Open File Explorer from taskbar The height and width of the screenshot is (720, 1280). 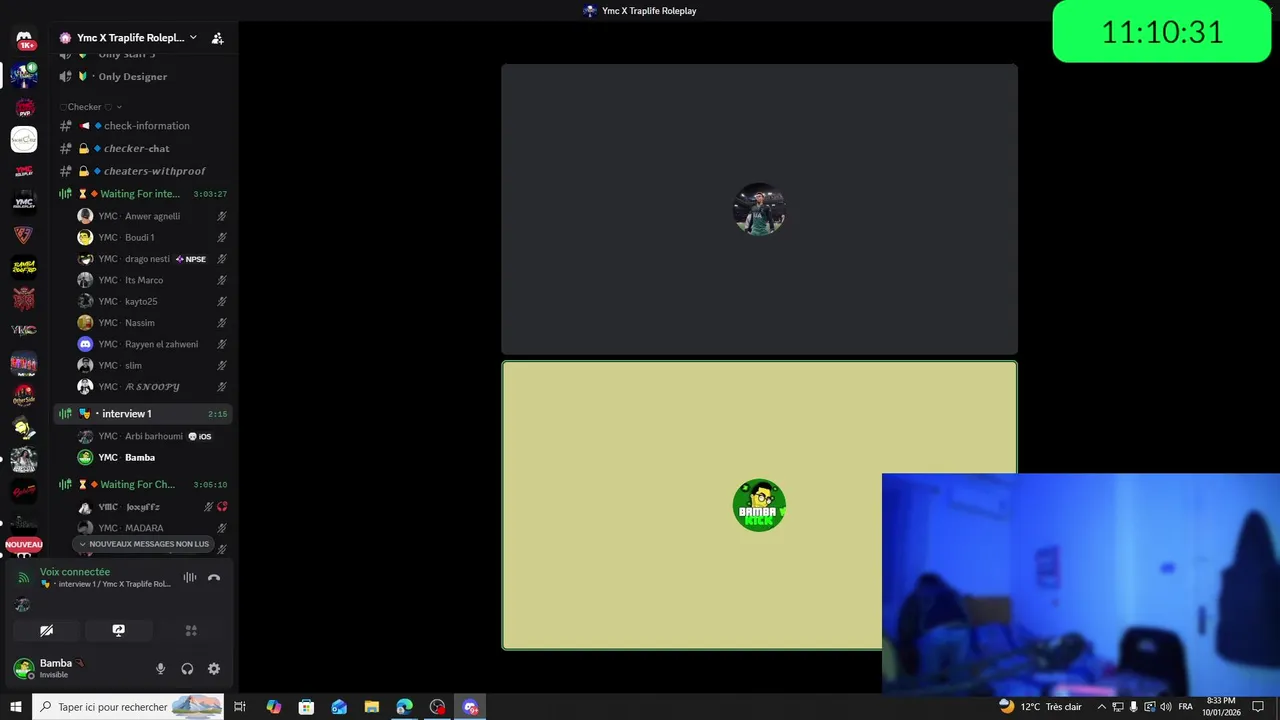tap(372, 707)
